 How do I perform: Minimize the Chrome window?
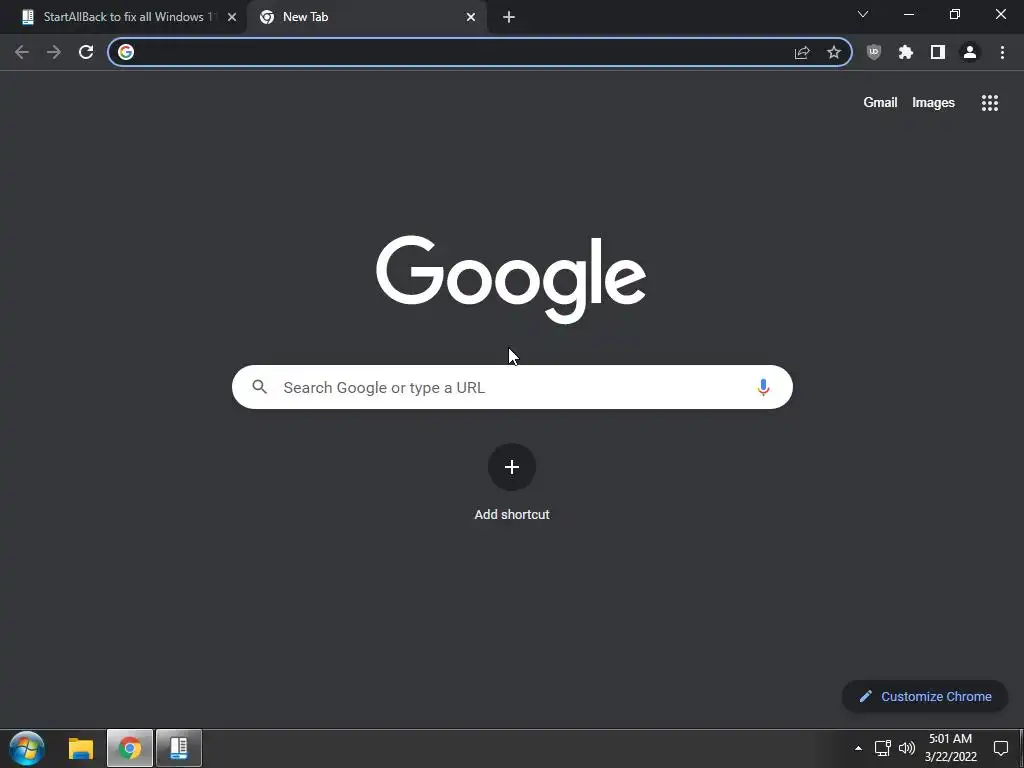pyautogui.click(x=908, y=14)
